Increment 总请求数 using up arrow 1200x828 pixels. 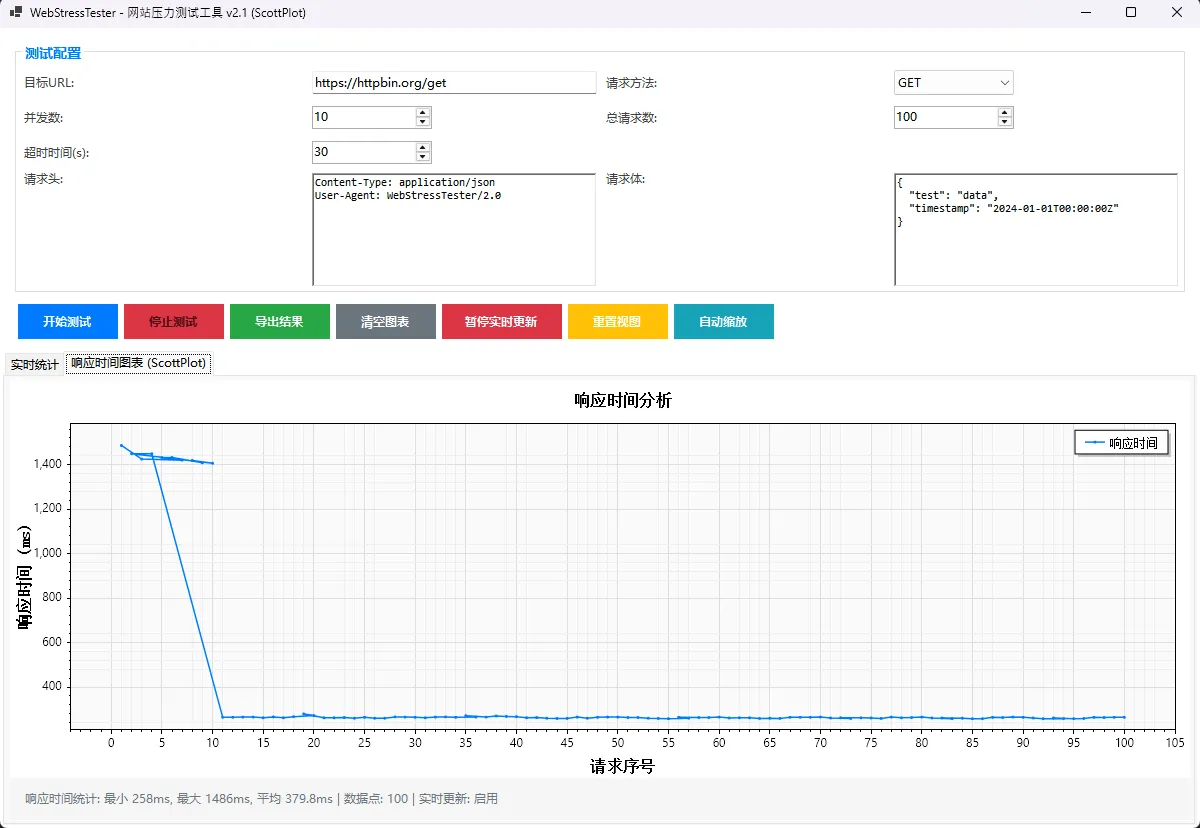[x=1005, y=112]
